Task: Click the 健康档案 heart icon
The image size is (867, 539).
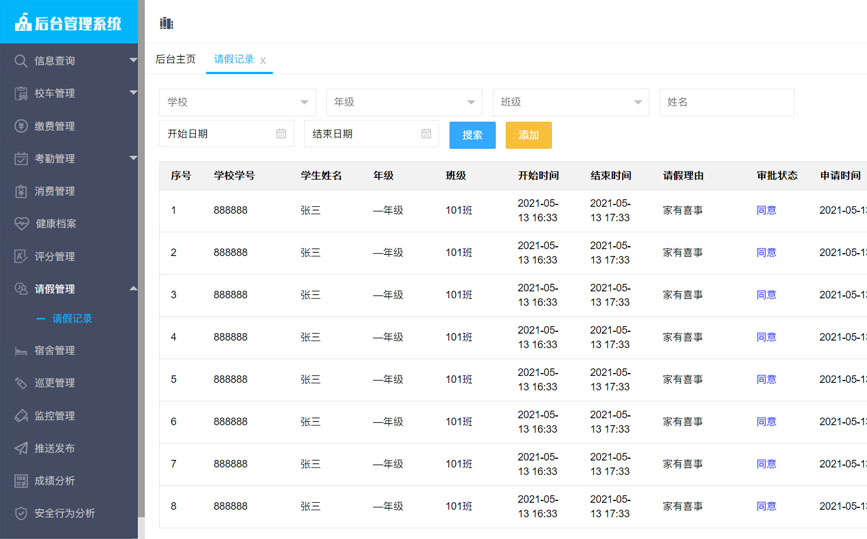Action: tap(21, 224)
